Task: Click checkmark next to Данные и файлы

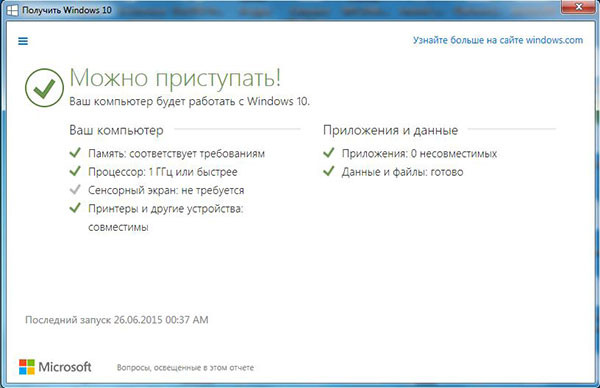Action: click(x=329, y=171)
